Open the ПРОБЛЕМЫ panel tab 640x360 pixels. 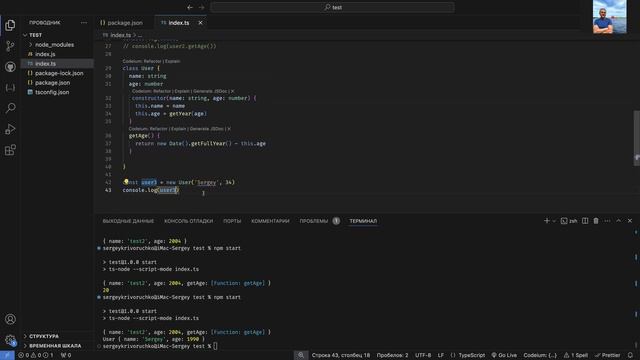pos(319,221)
